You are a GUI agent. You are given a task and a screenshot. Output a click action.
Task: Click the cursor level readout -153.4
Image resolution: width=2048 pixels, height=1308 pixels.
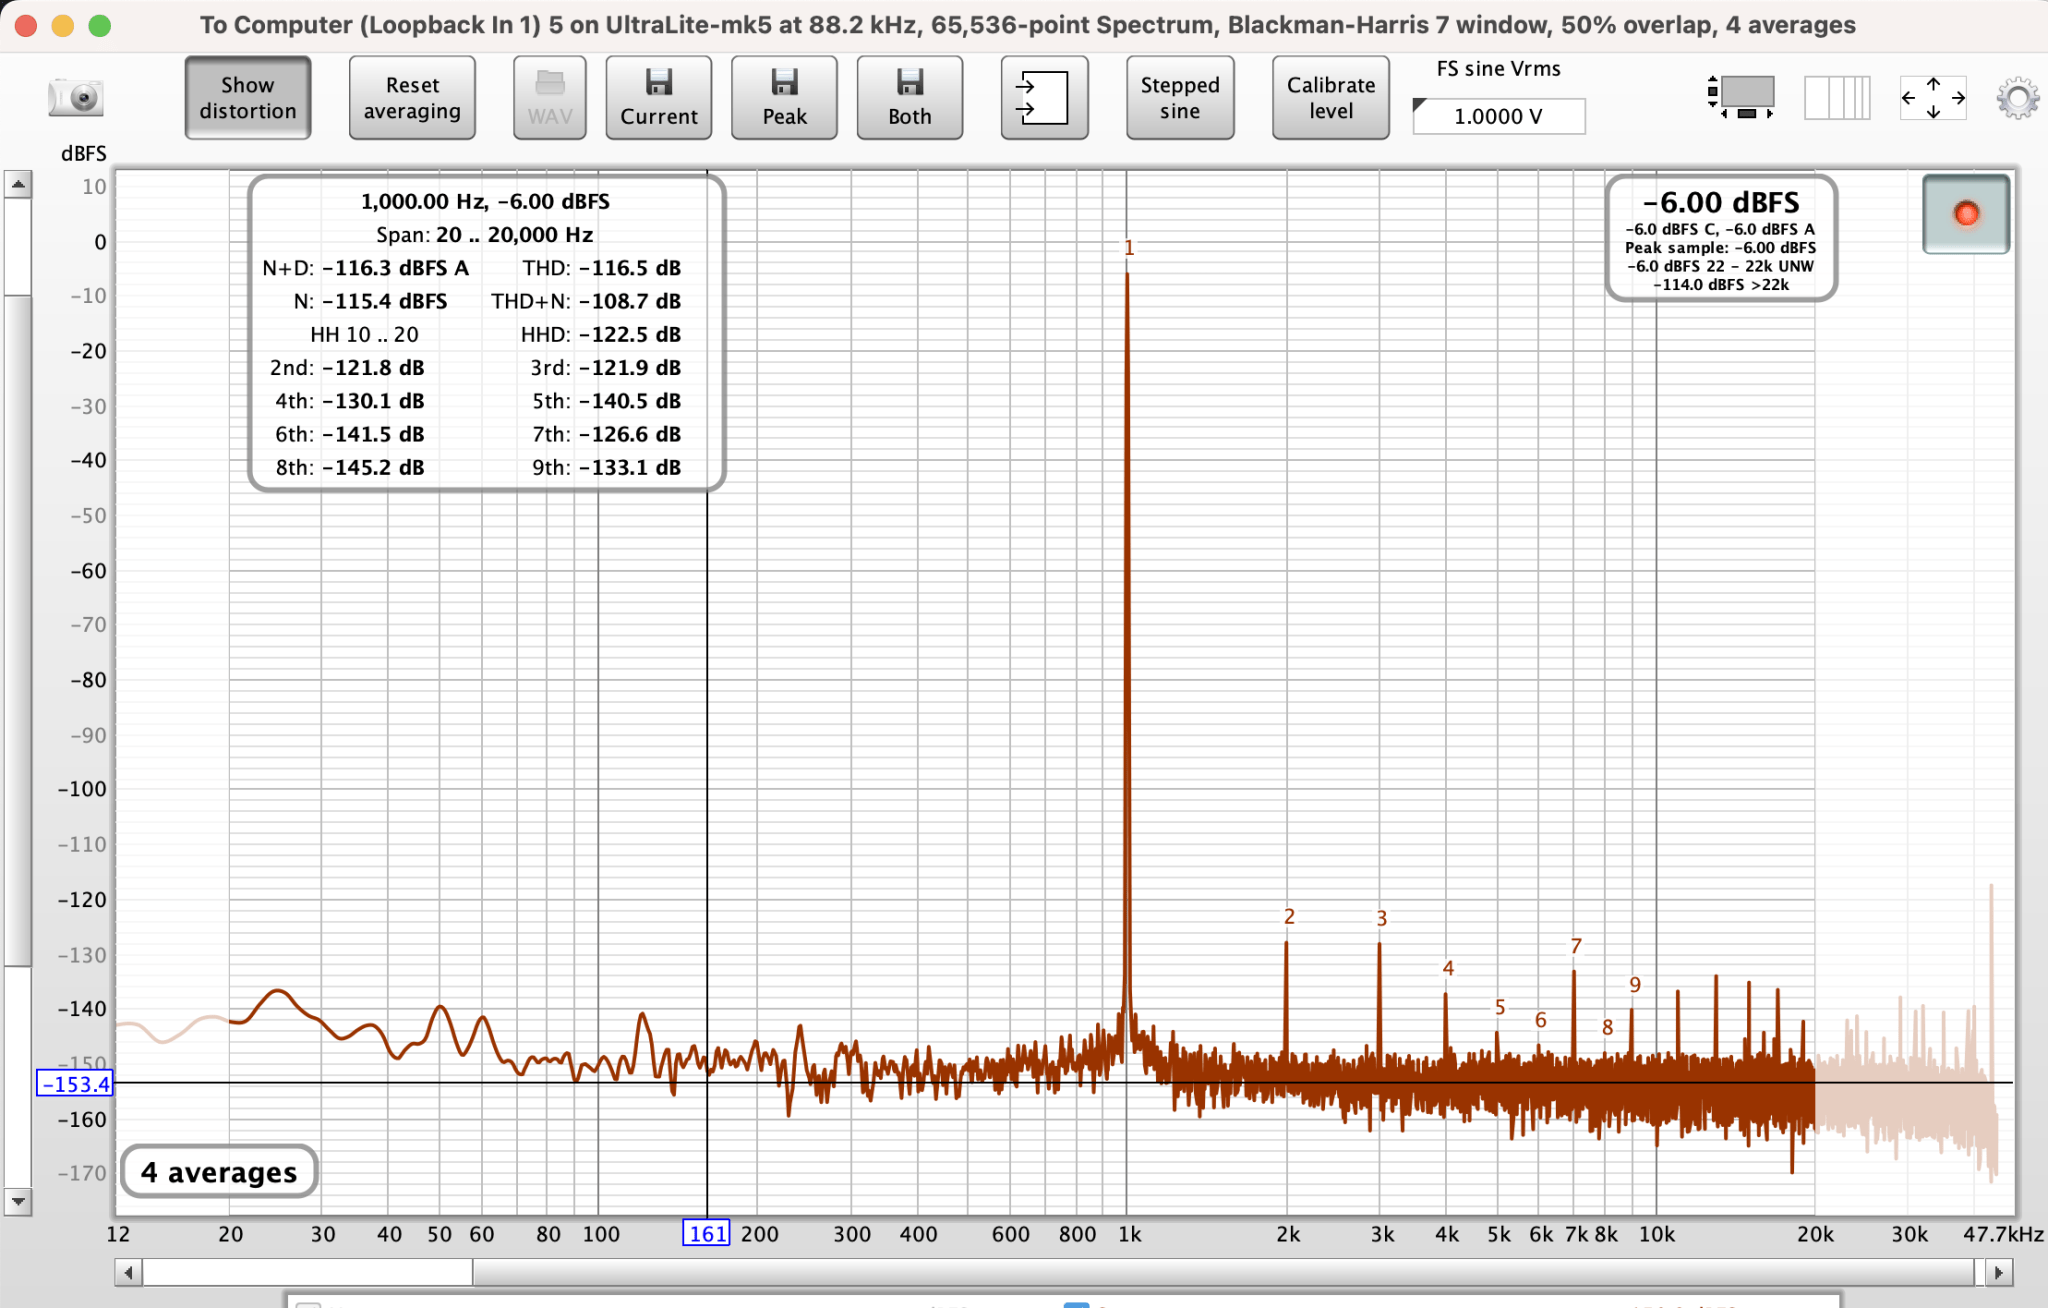[x=75, y=1083]
